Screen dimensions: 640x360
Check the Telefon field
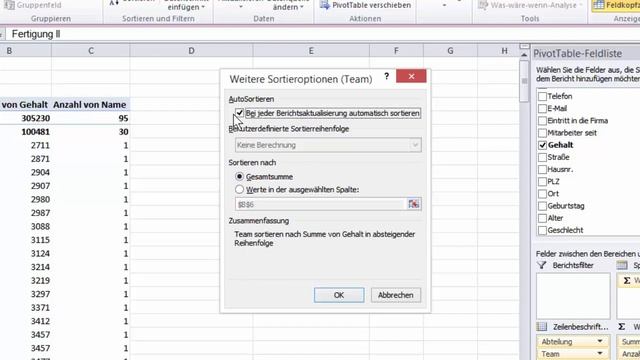point(542,96)
